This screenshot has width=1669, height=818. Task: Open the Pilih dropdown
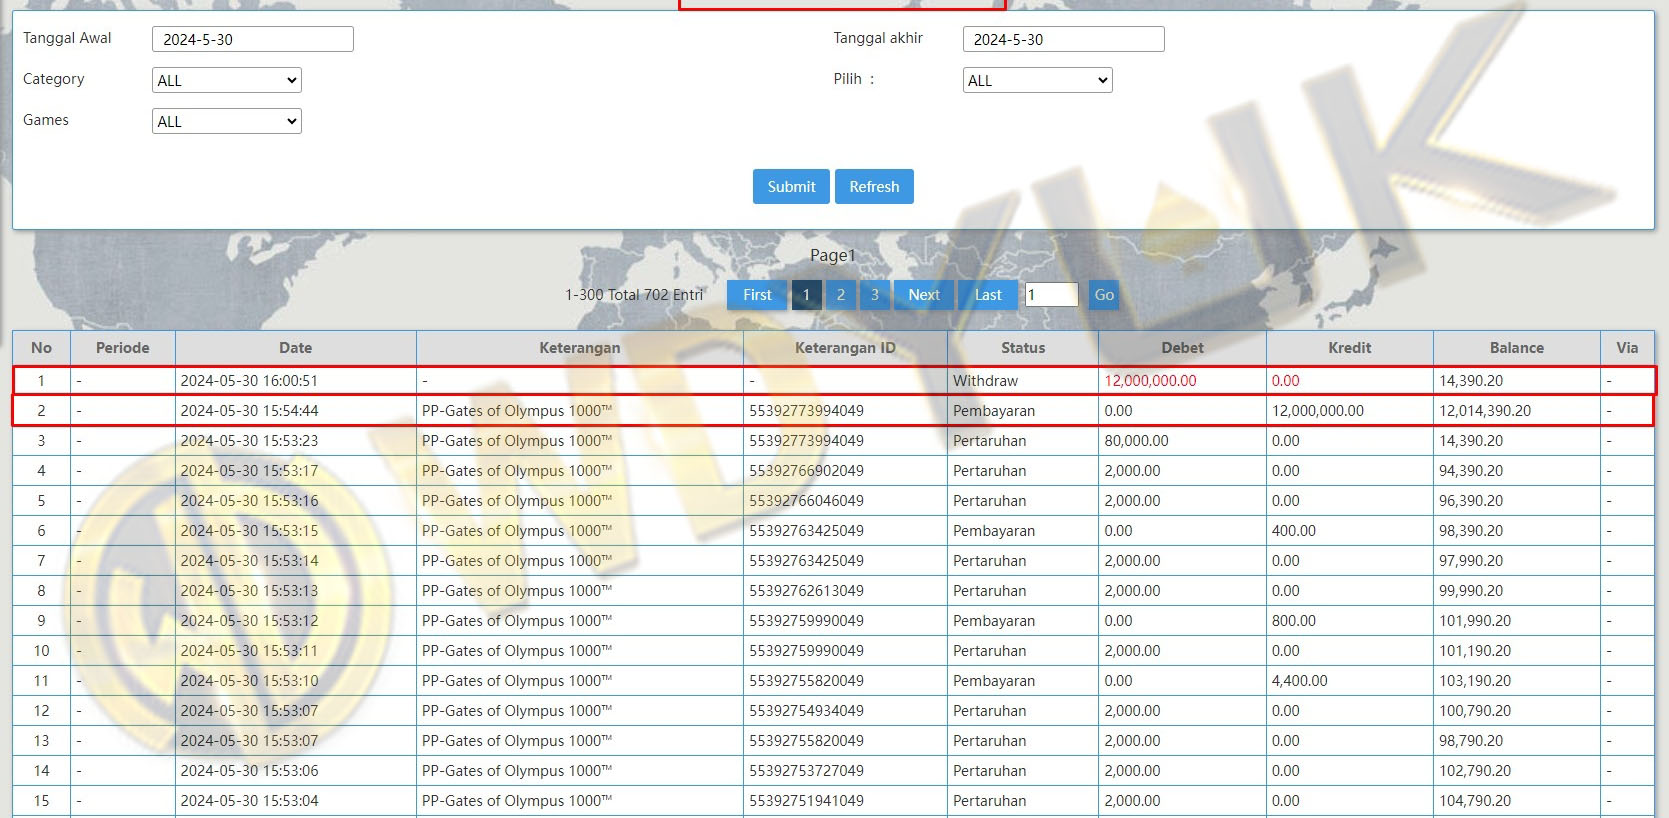1037,80
